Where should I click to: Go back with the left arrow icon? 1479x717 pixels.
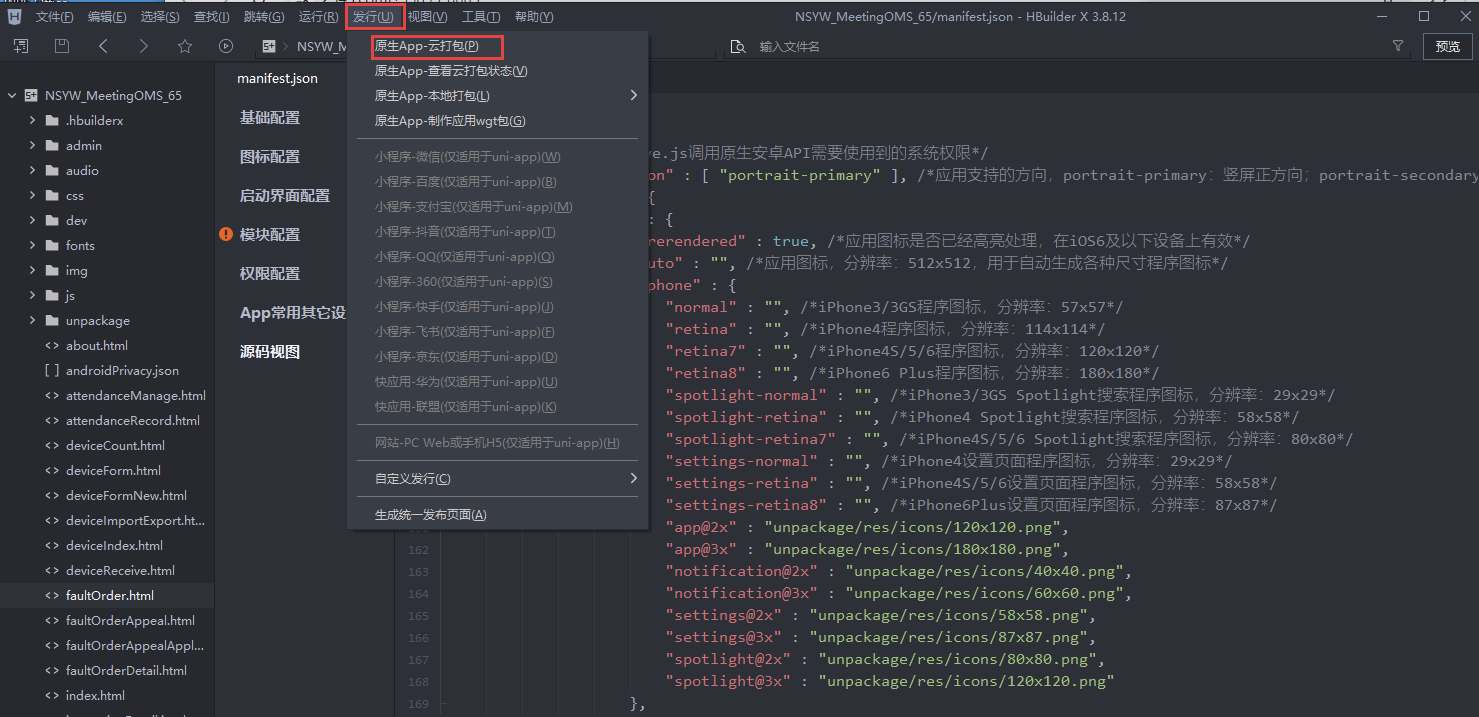click(x=103, y=46)
